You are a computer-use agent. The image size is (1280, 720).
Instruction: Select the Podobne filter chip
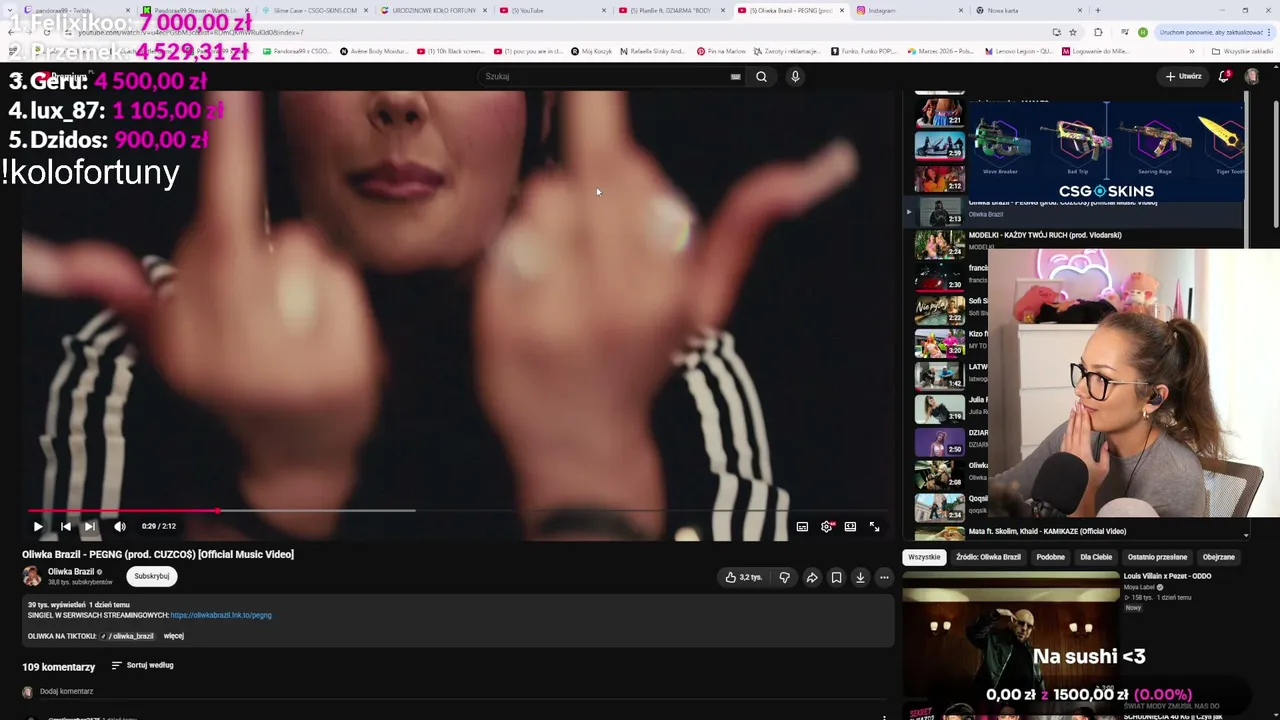(1051, 557)
